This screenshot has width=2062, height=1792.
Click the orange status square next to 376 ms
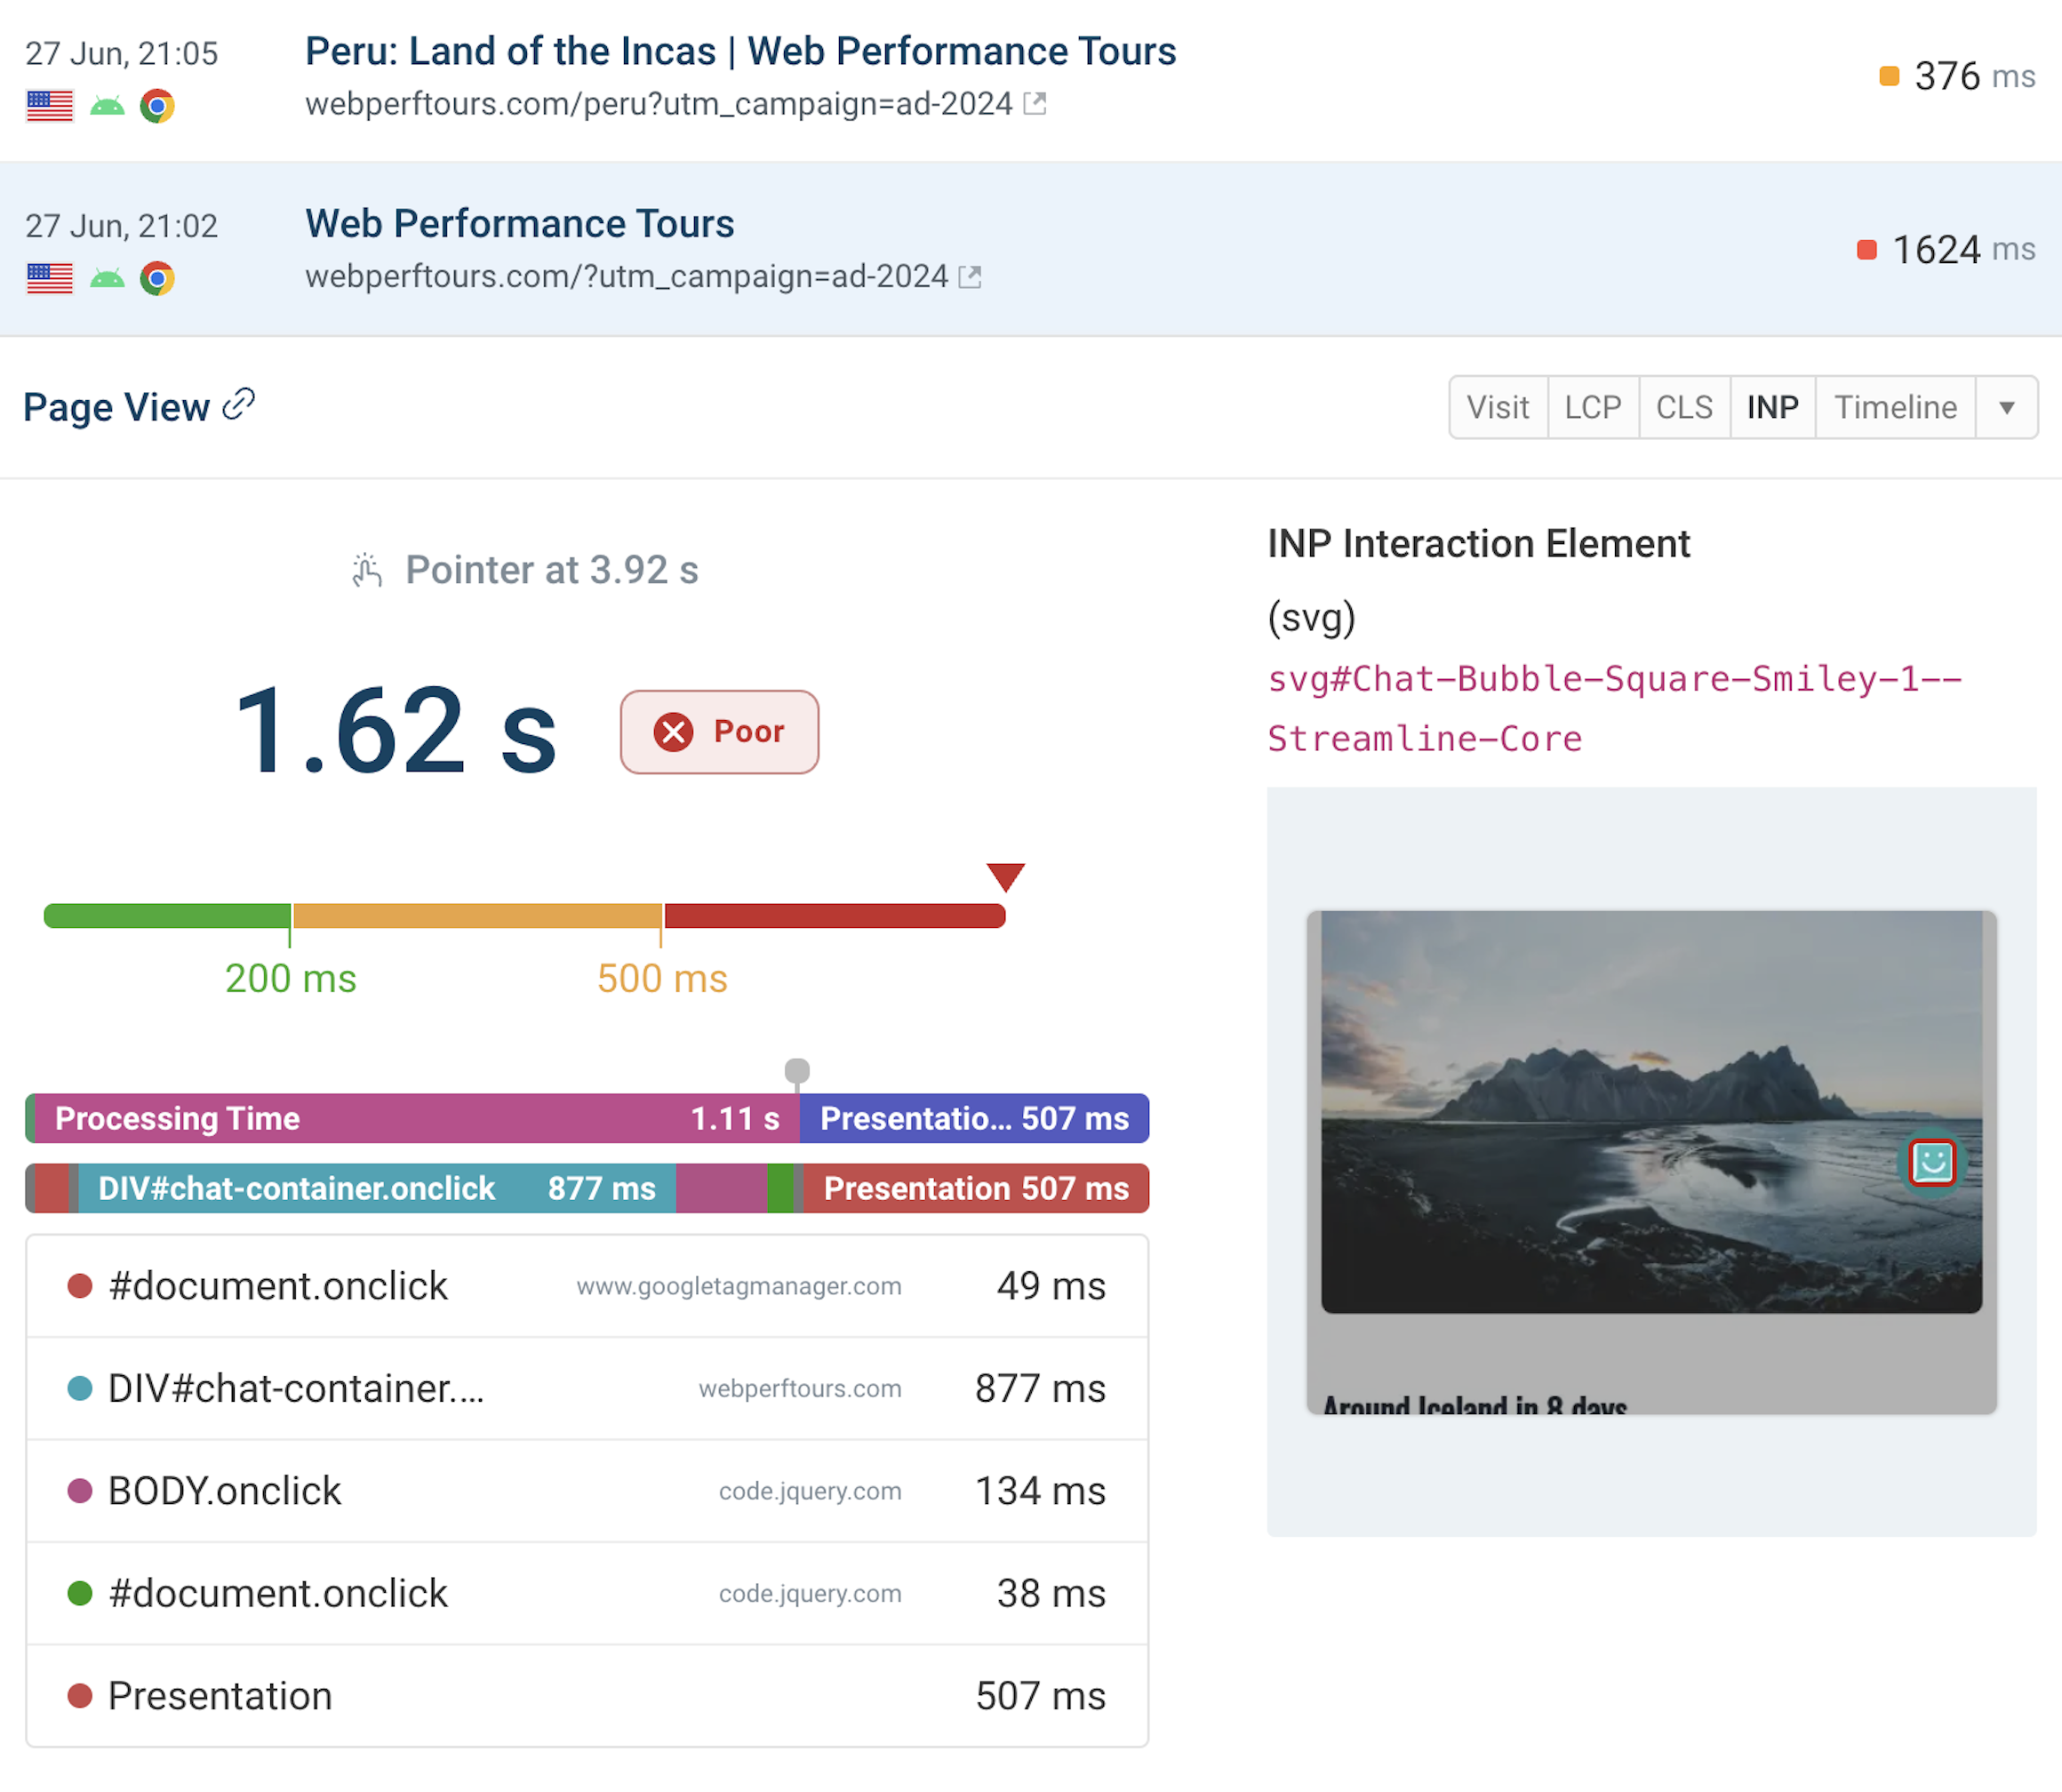point(1889,75)
